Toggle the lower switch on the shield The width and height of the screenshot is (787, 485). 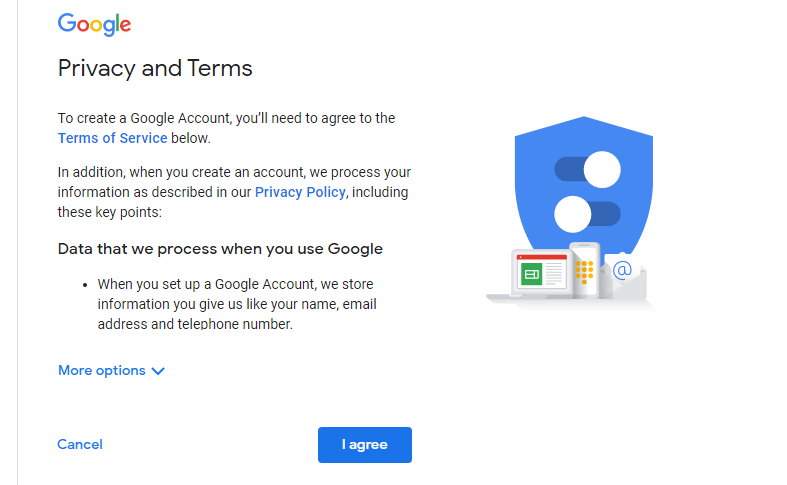[587, 214]
